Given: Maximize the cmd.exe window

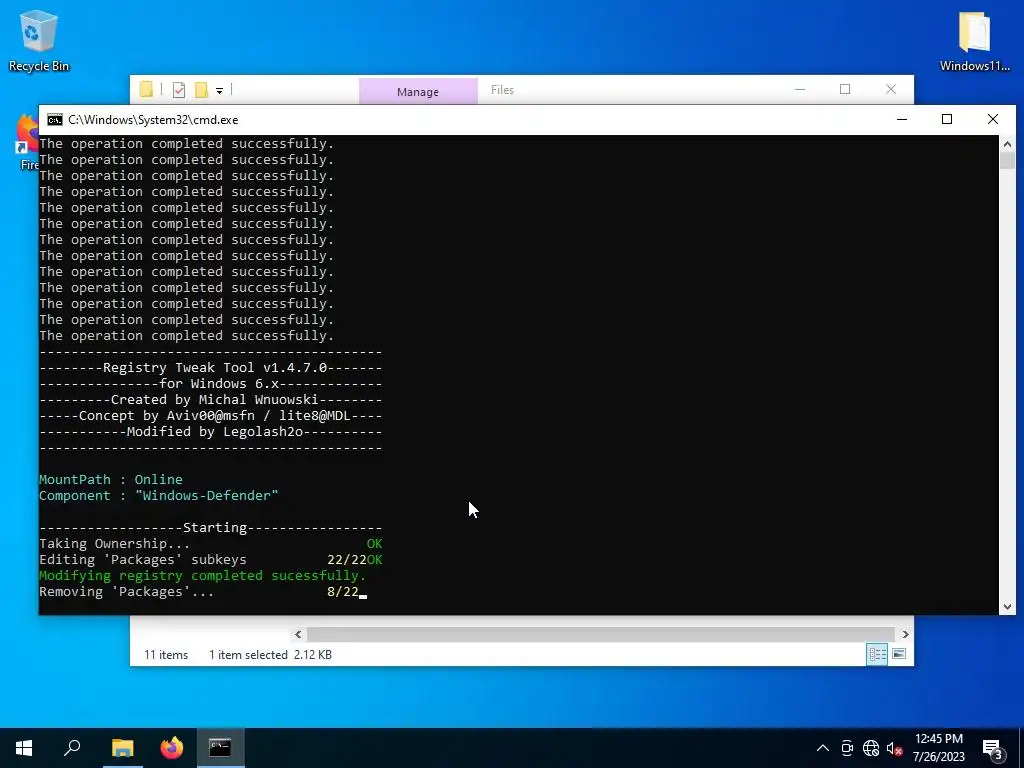Looking at the screenshot, I should [947, 120].
